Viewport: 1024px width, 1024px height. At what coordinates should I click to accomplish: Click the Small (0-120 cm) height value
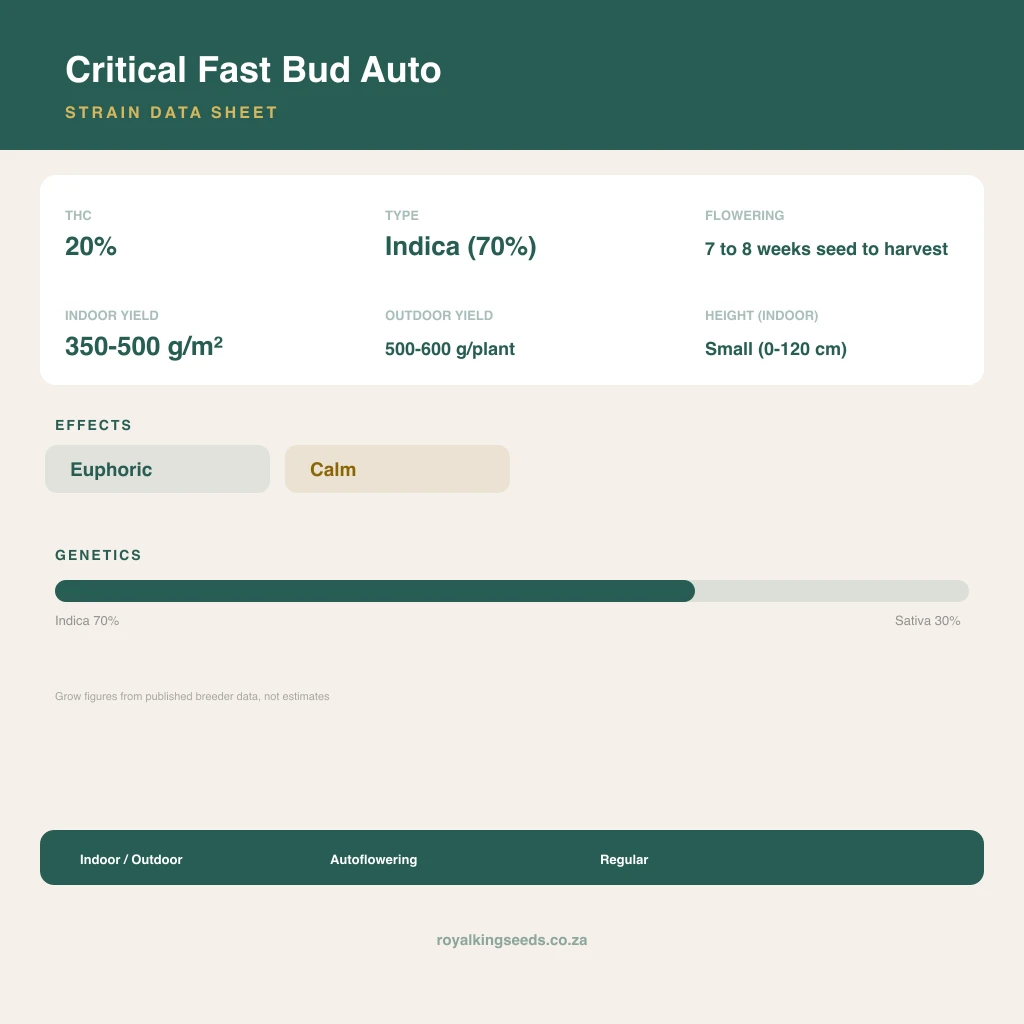[776, 349]
